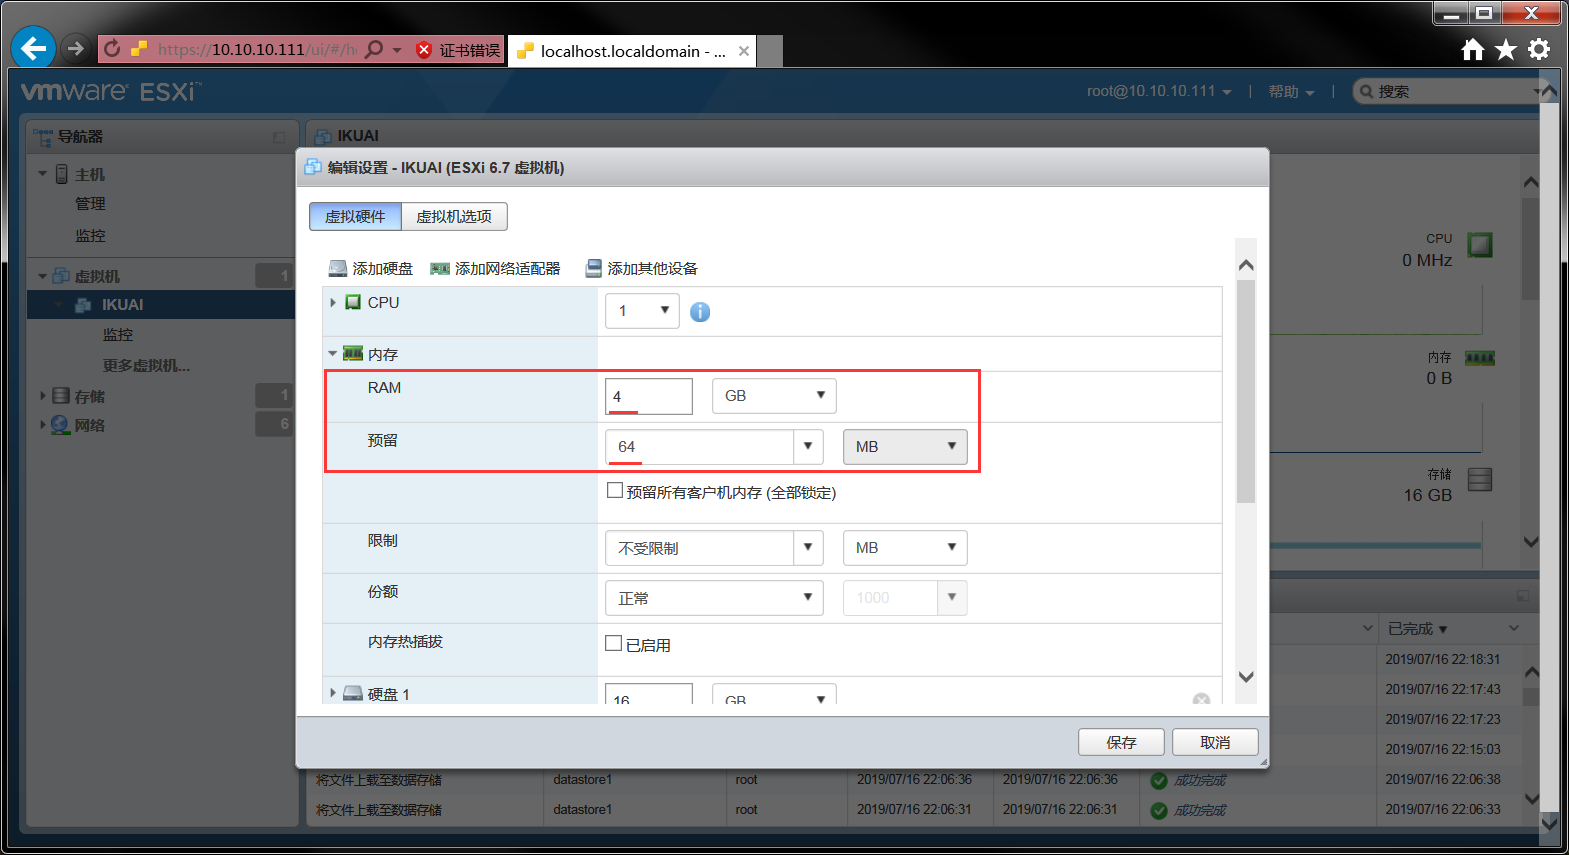Select 存储 storage in the navigator

pos(89,396)
